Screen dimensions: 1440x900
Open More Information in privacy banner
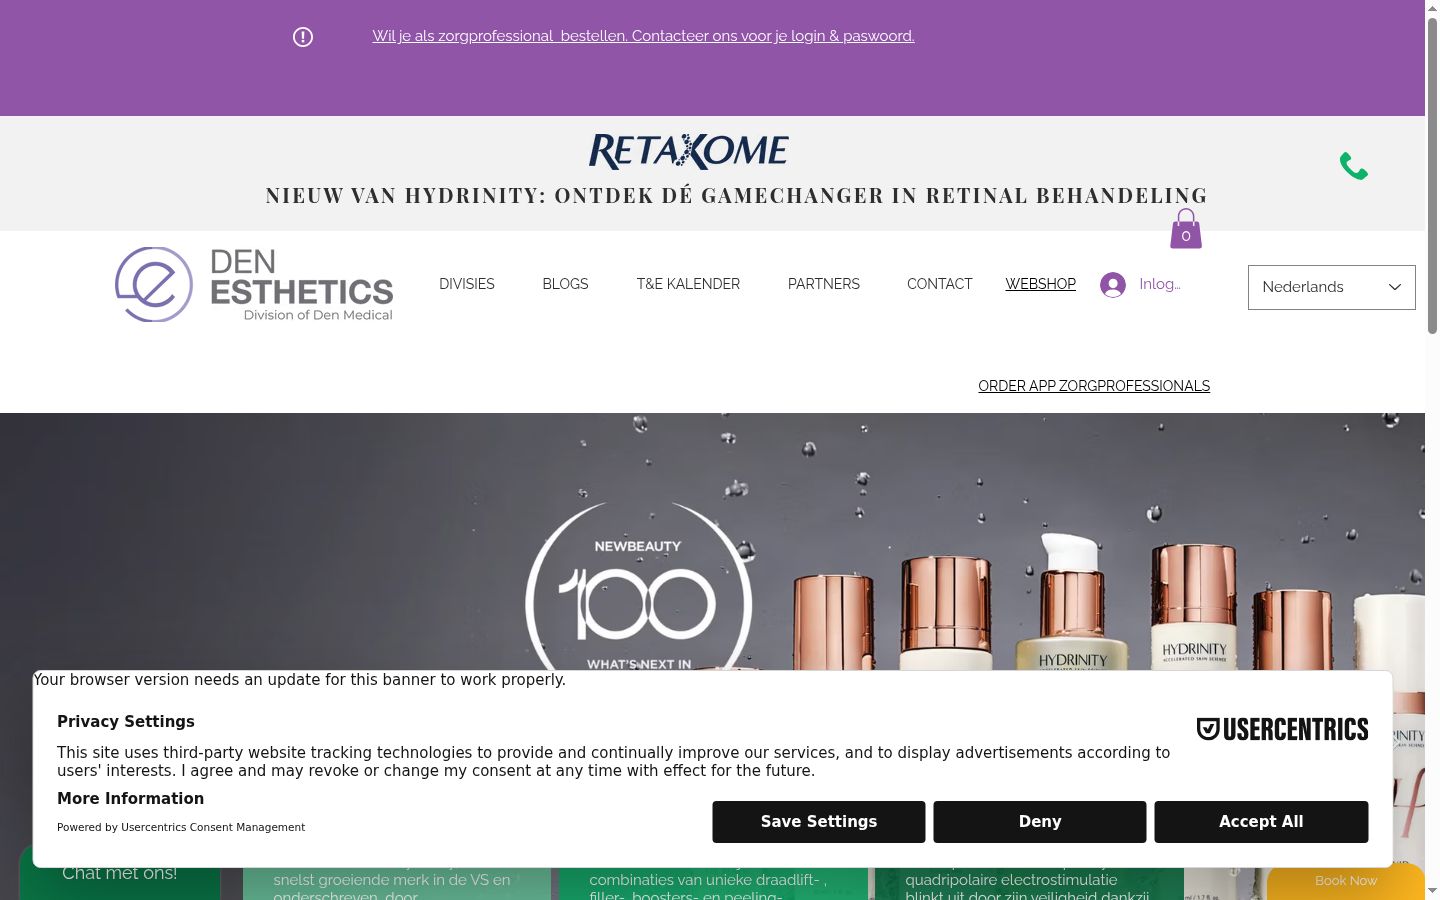(x=130, y=799)
